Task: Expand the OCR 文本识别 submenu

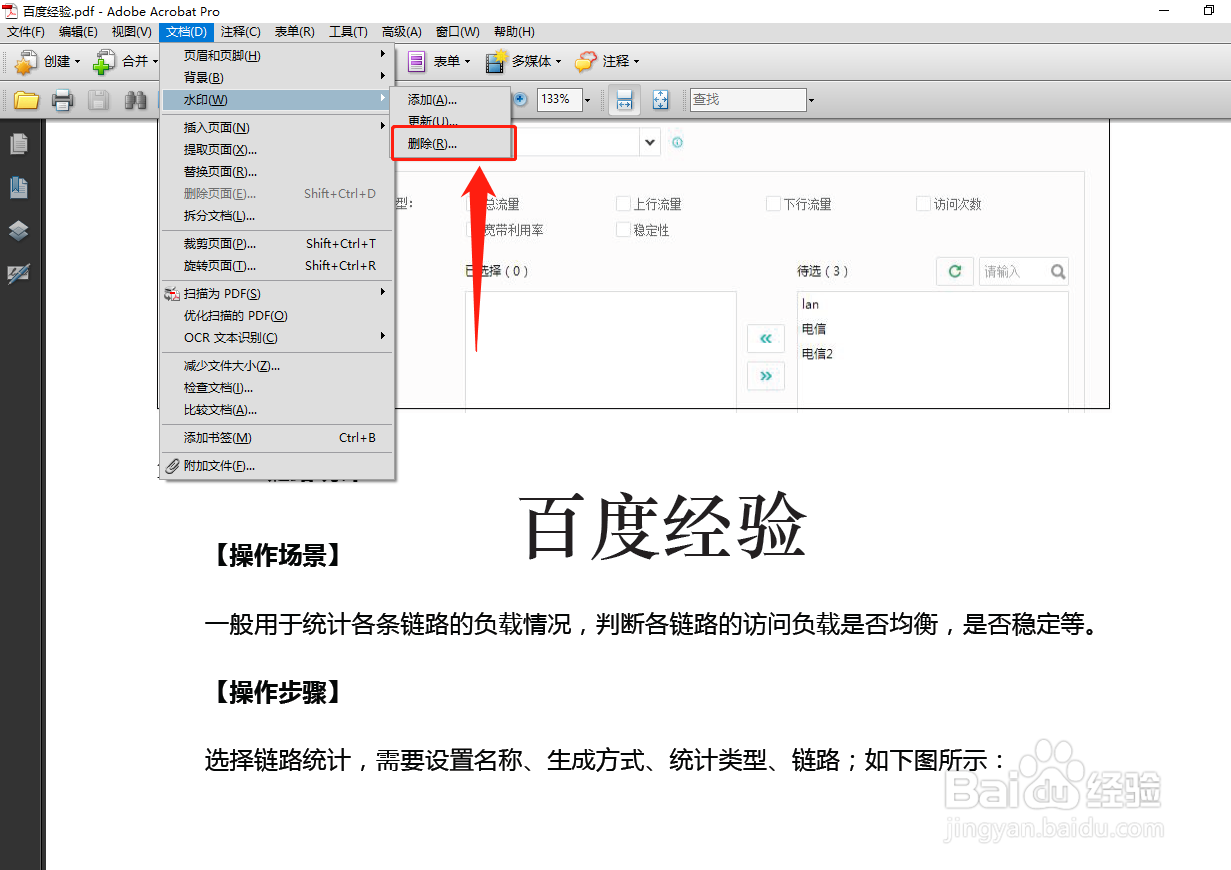Action: [277, 337]
